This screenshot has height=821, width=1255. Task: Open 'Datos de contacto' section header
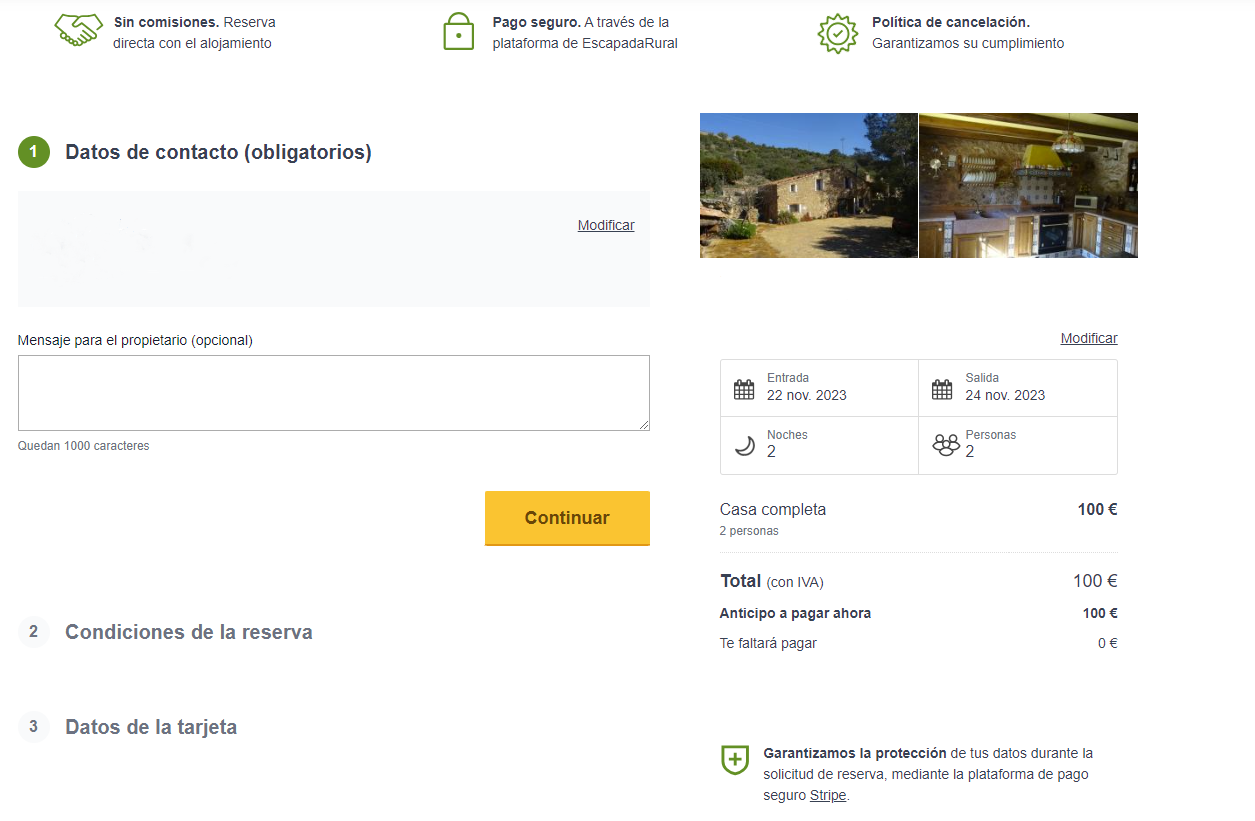click(218, 152)
